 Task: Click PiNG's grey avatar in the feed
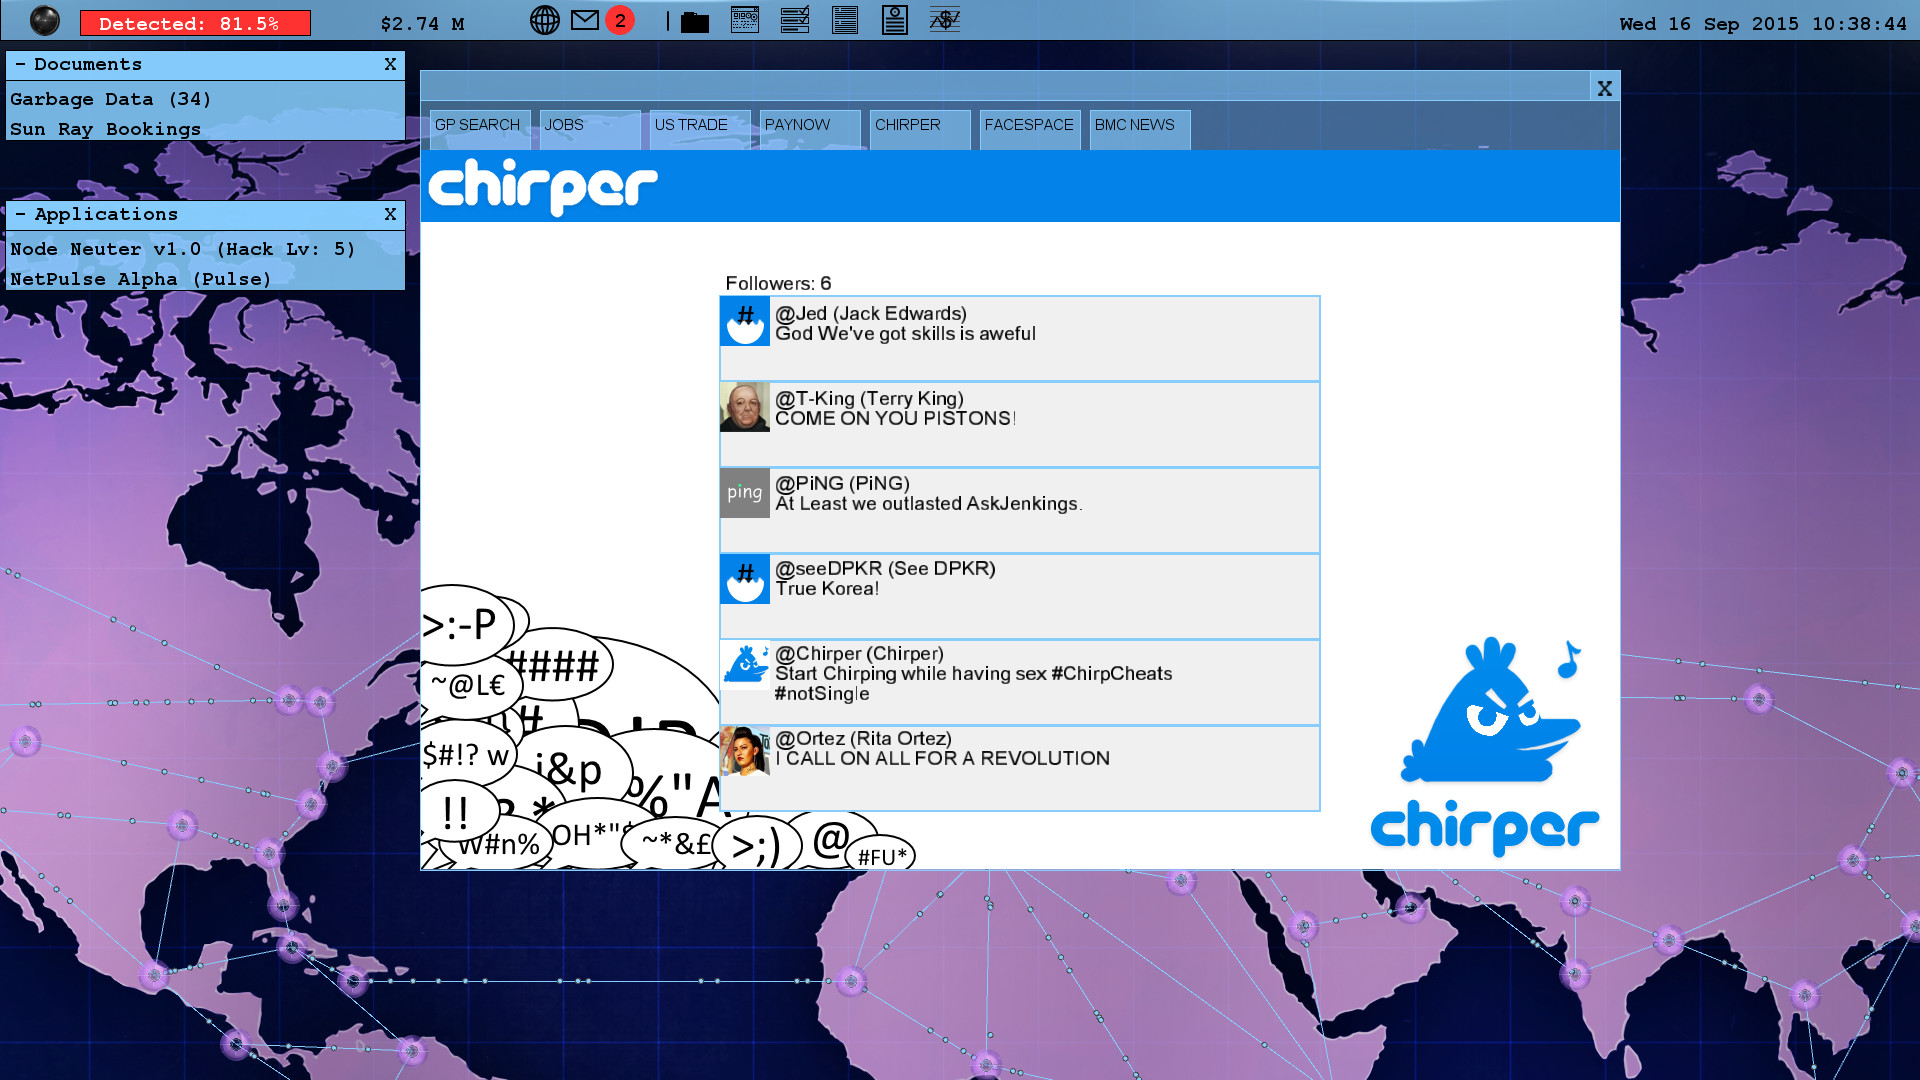[744, 492]
